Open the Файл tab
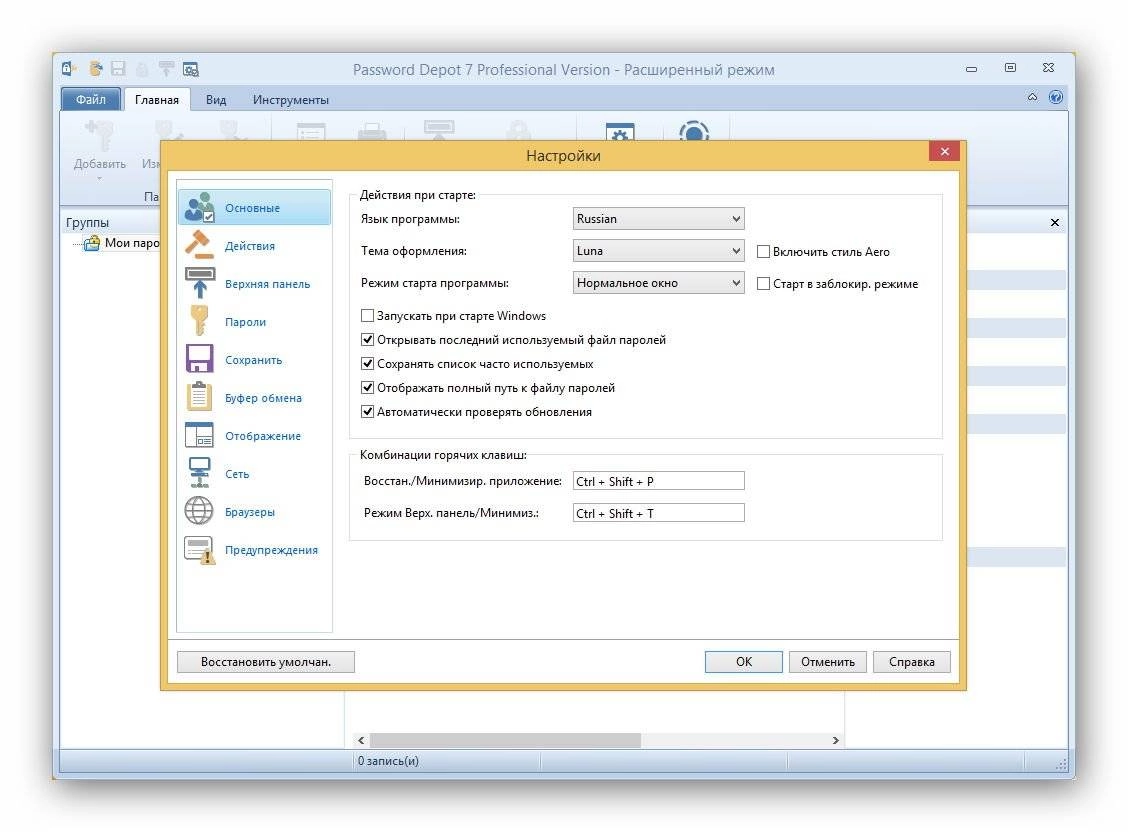1128x832 pixels. pyautogui.click(x=91, y=99)
